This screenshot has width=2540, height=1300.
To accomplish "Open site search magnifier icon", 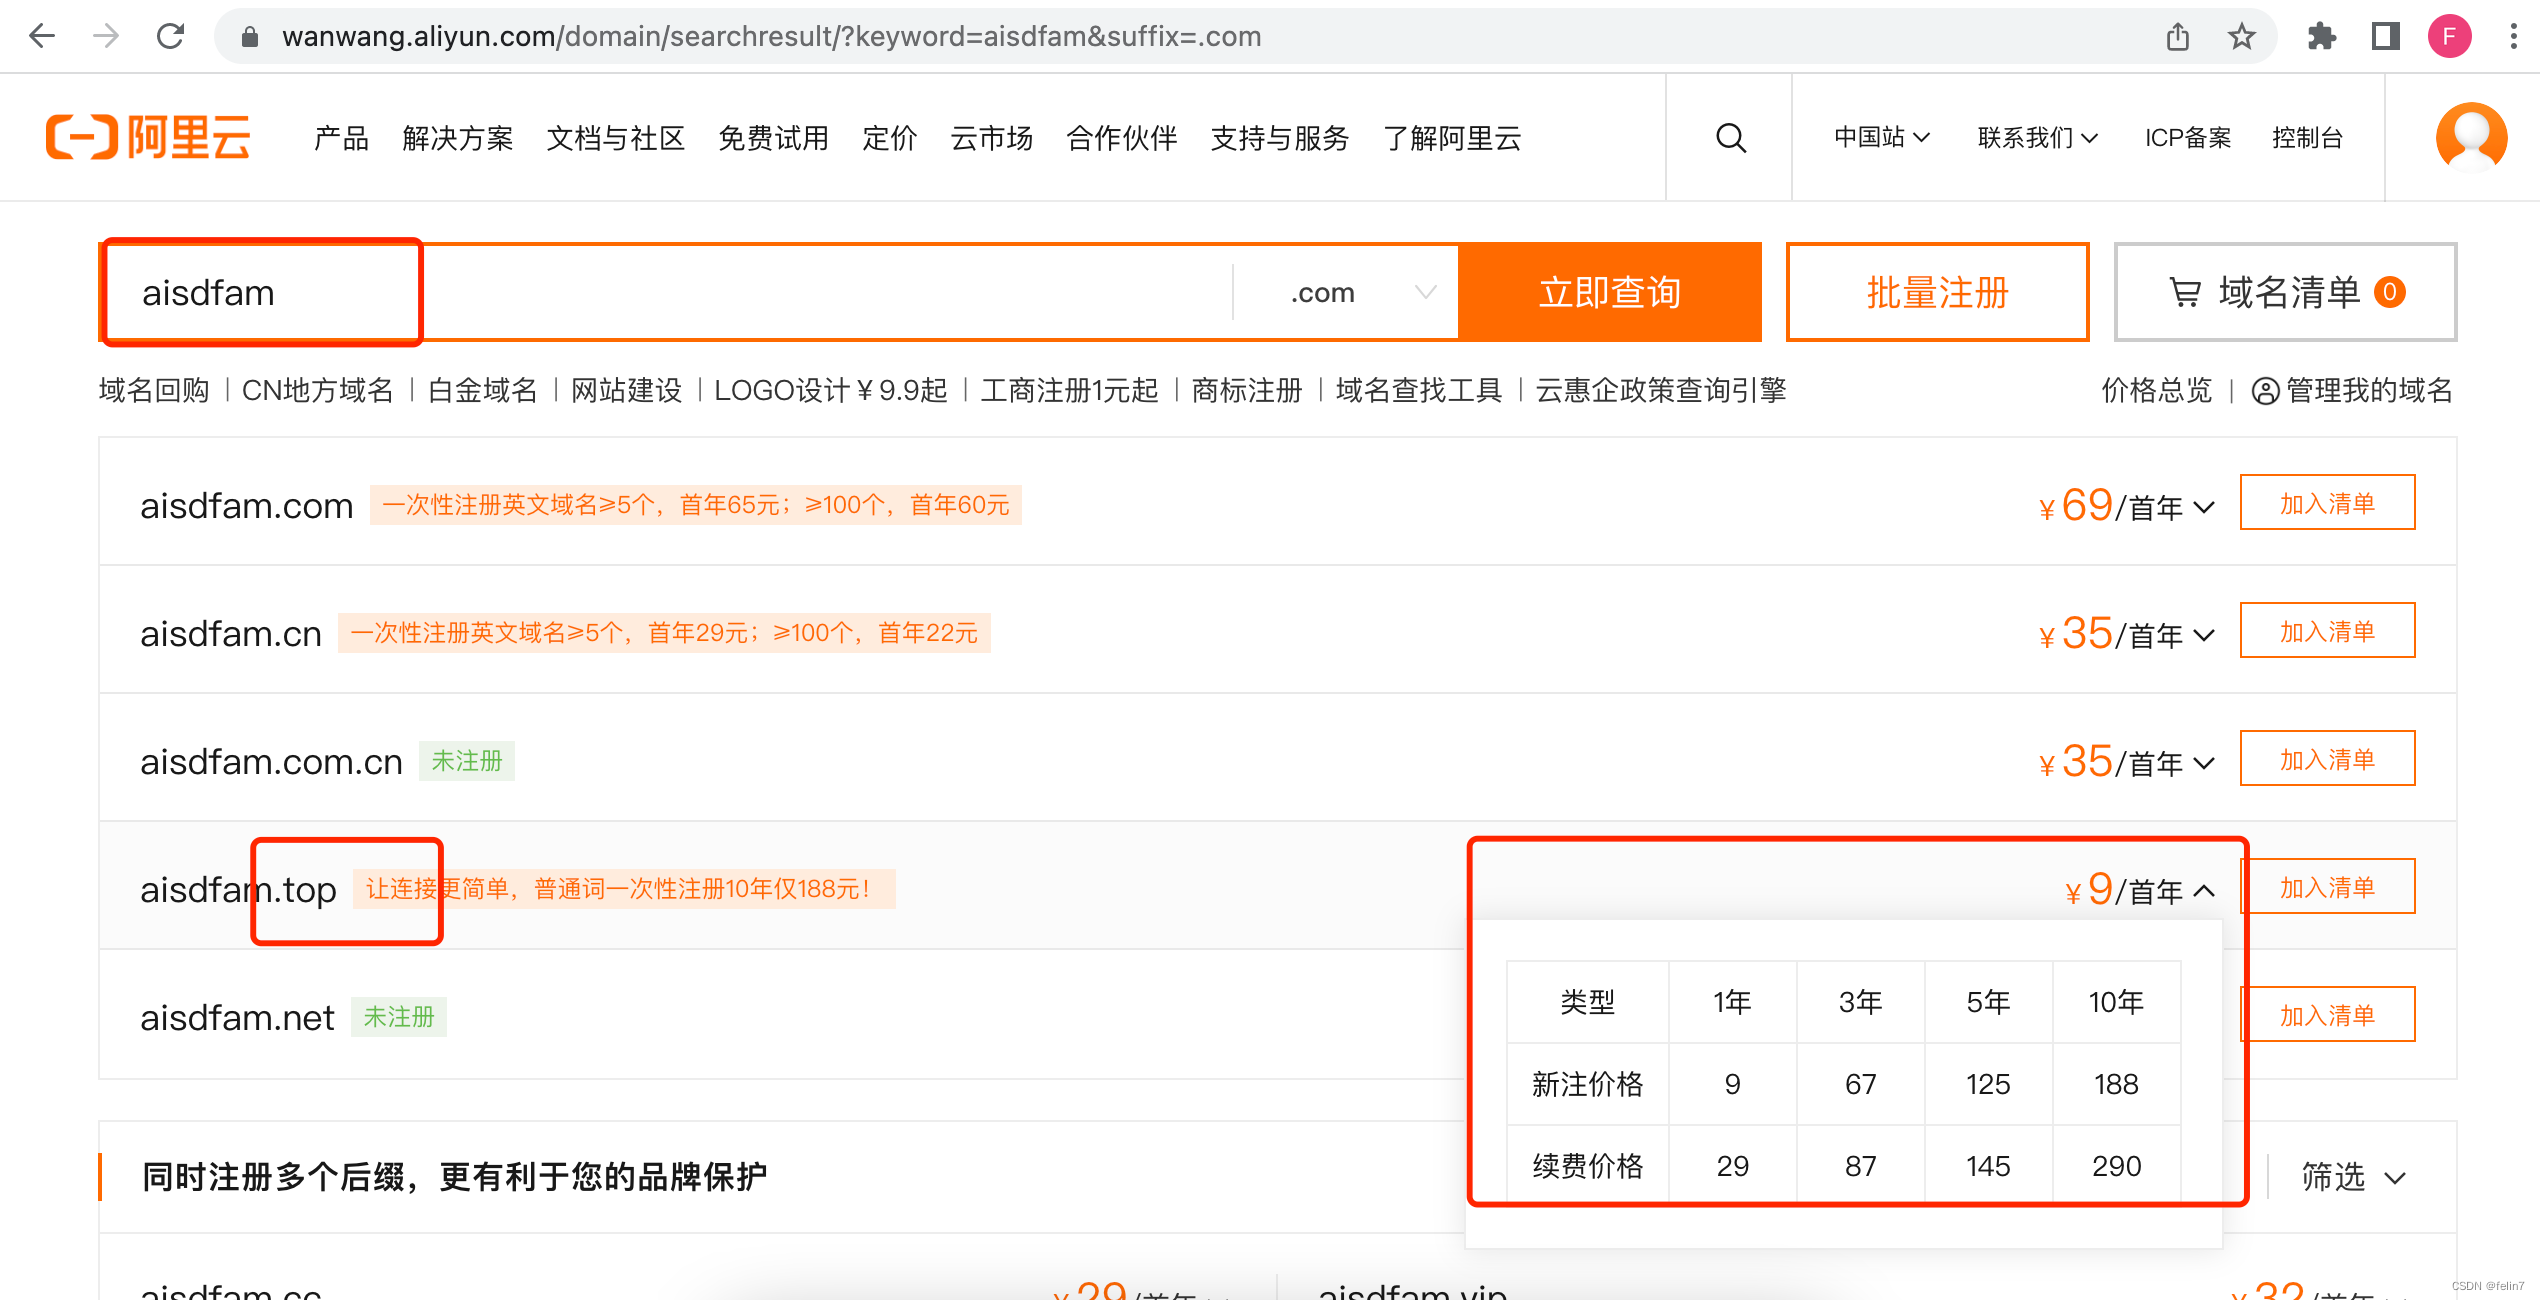I will 1731,138.
